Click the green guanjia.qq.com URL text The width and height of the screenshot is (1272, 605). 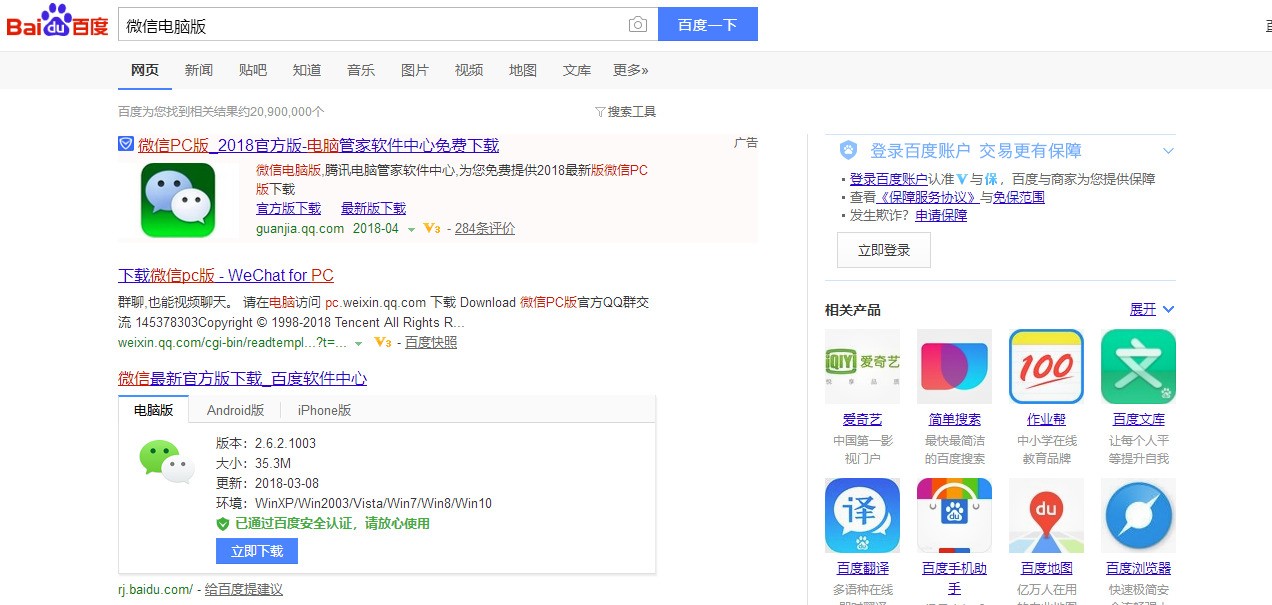click(x=300, y=229)
